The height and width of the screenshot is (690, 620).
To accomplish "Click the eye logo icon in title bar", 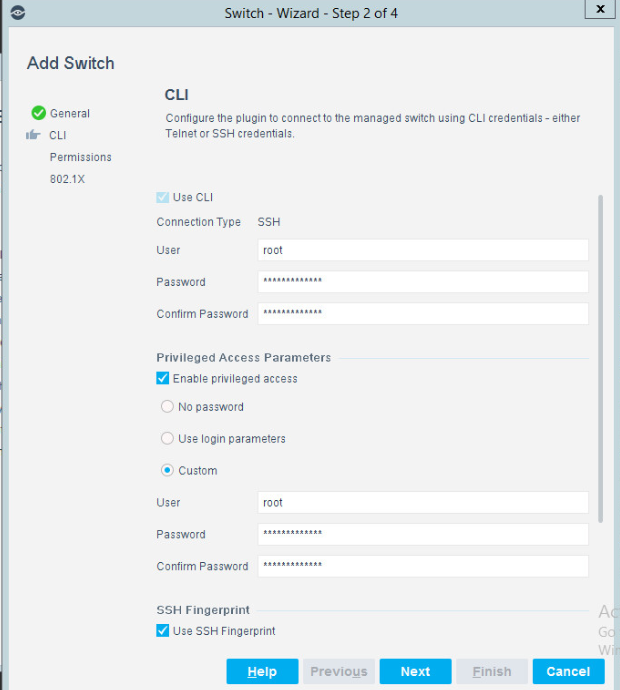I will pos(18,13).
